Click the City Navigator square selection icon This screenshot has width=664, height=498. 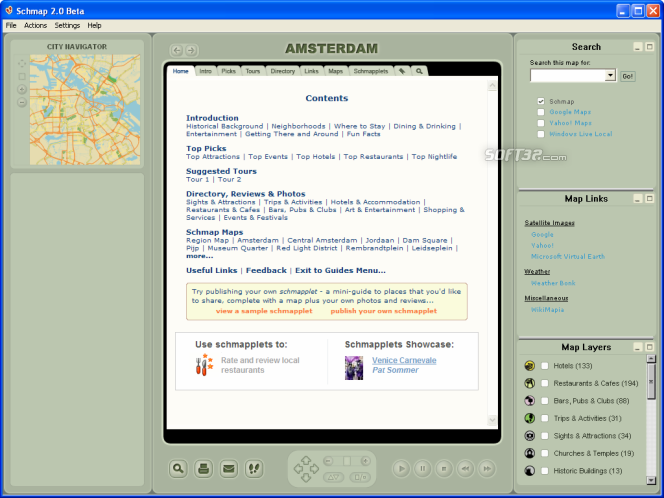coord(22,76)
